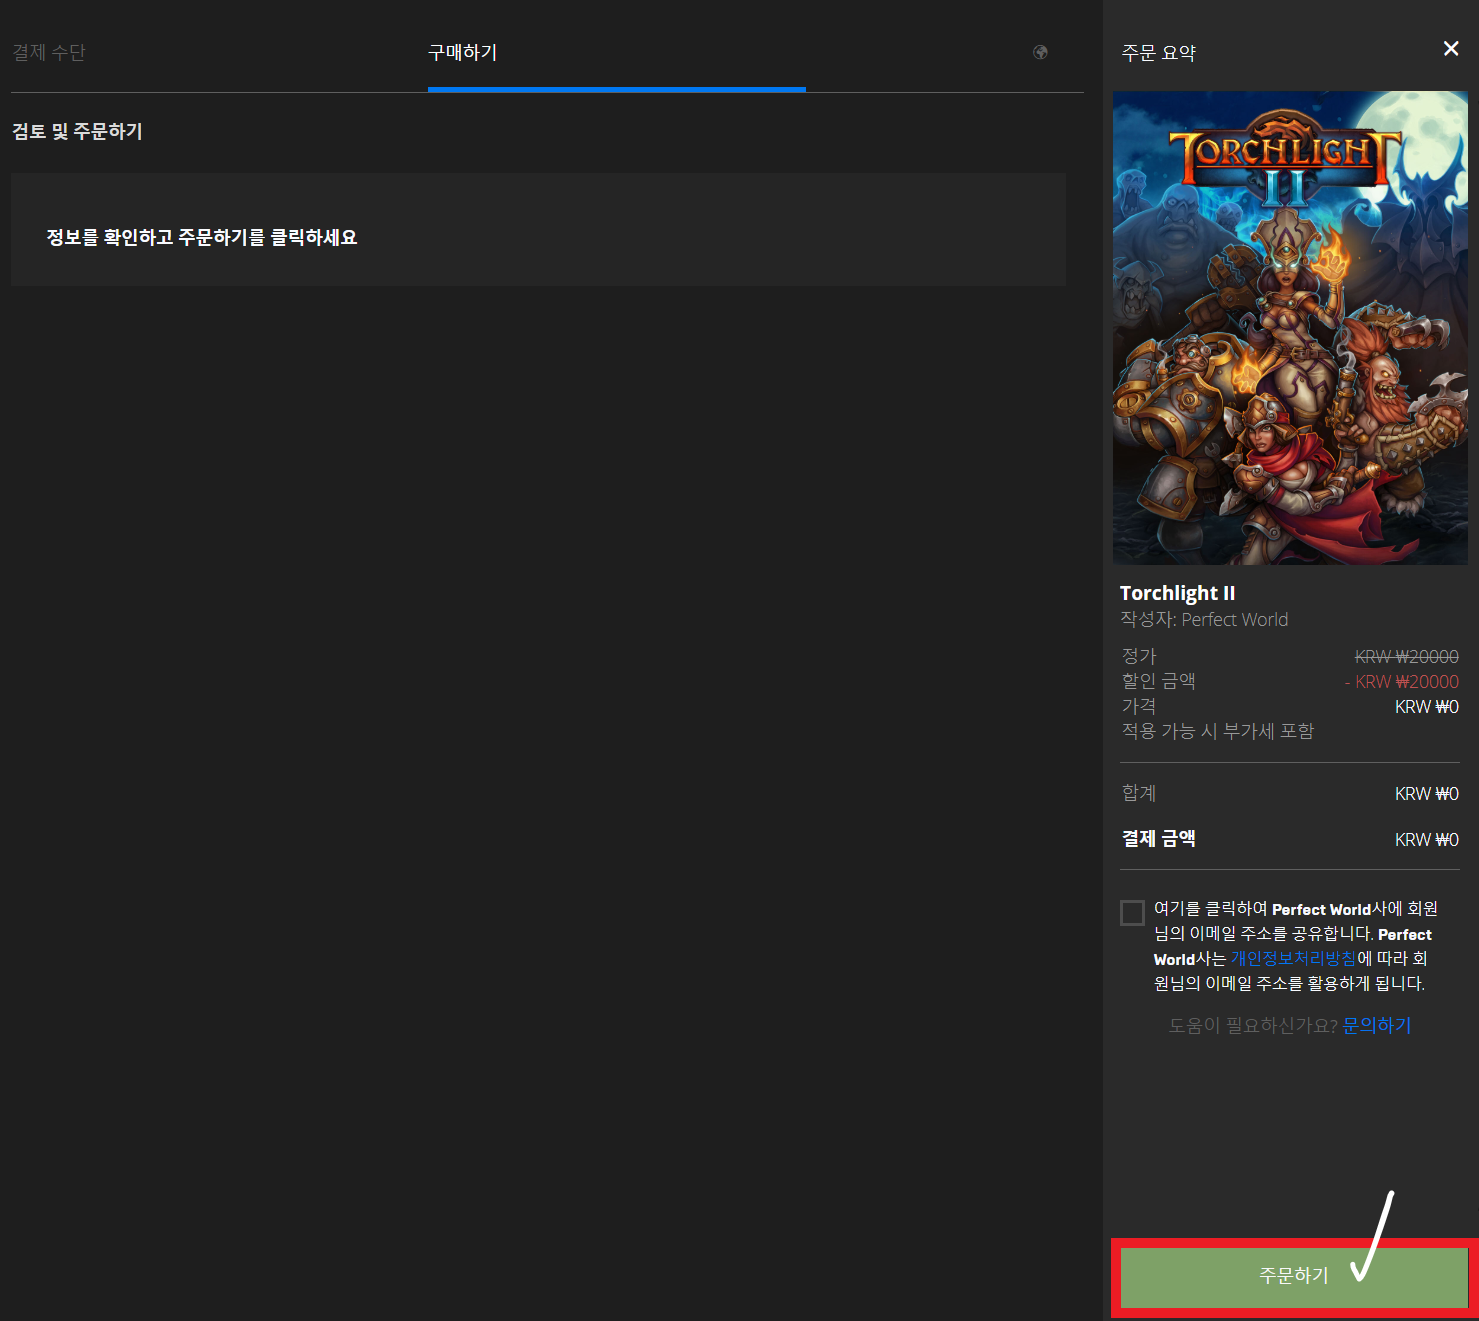Screen dimensions: 1479x1321
Task: Click the 적용 가능 시 부가세 포함 note
Action: coord(1217,731)
